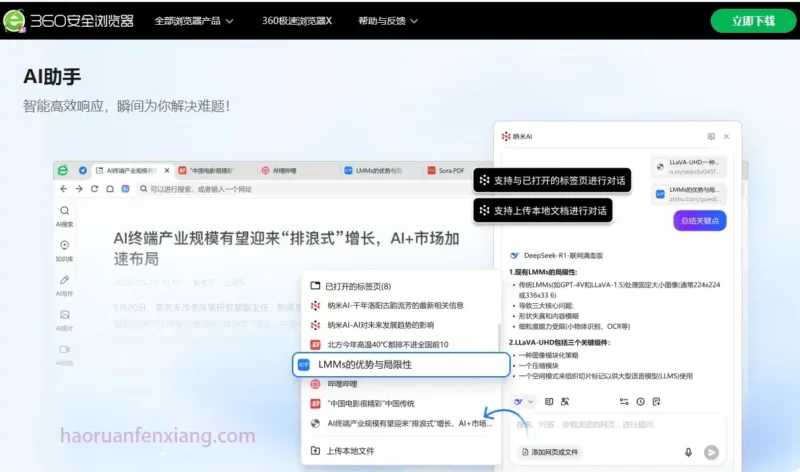Click the browser forward arrow

pos(79,189)
